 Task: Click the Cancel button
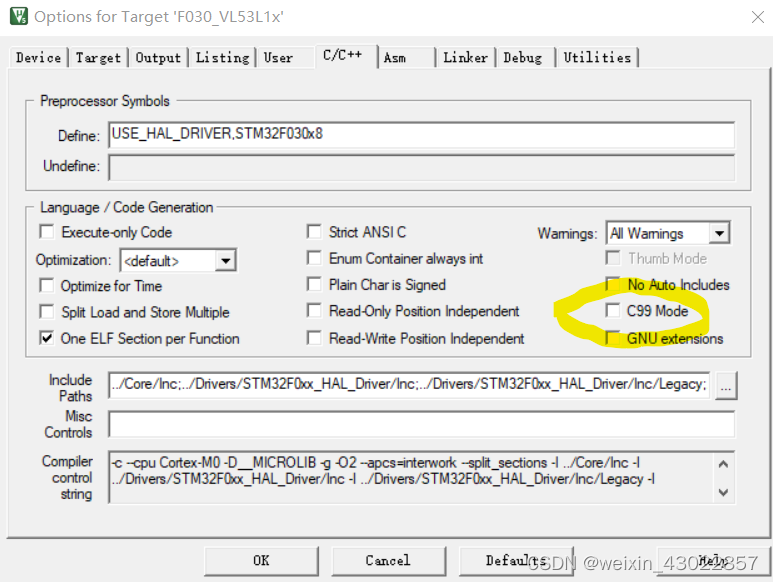coord(388,561)
